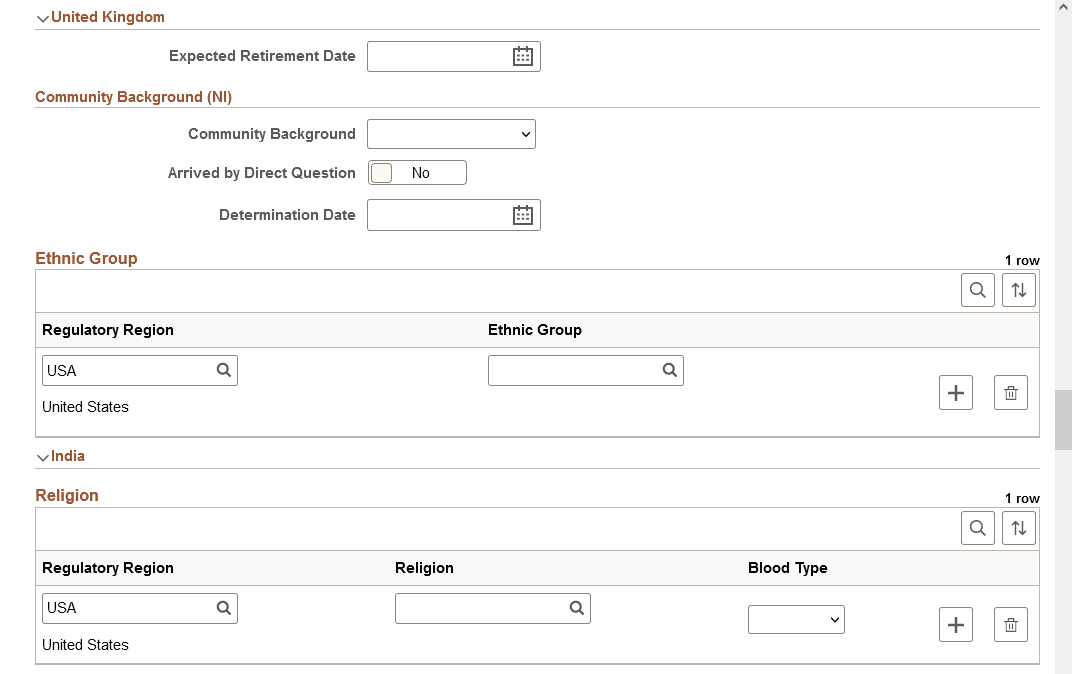This screenshot has width=1072, height=674.
Task: Open sort options for the Religion grid
Action: click(1019, 528)
